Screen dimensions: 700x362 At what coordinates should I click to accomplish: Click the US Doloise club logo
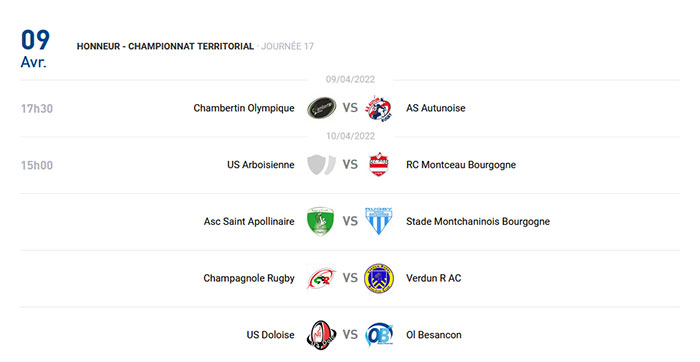[x=321, y=335]
